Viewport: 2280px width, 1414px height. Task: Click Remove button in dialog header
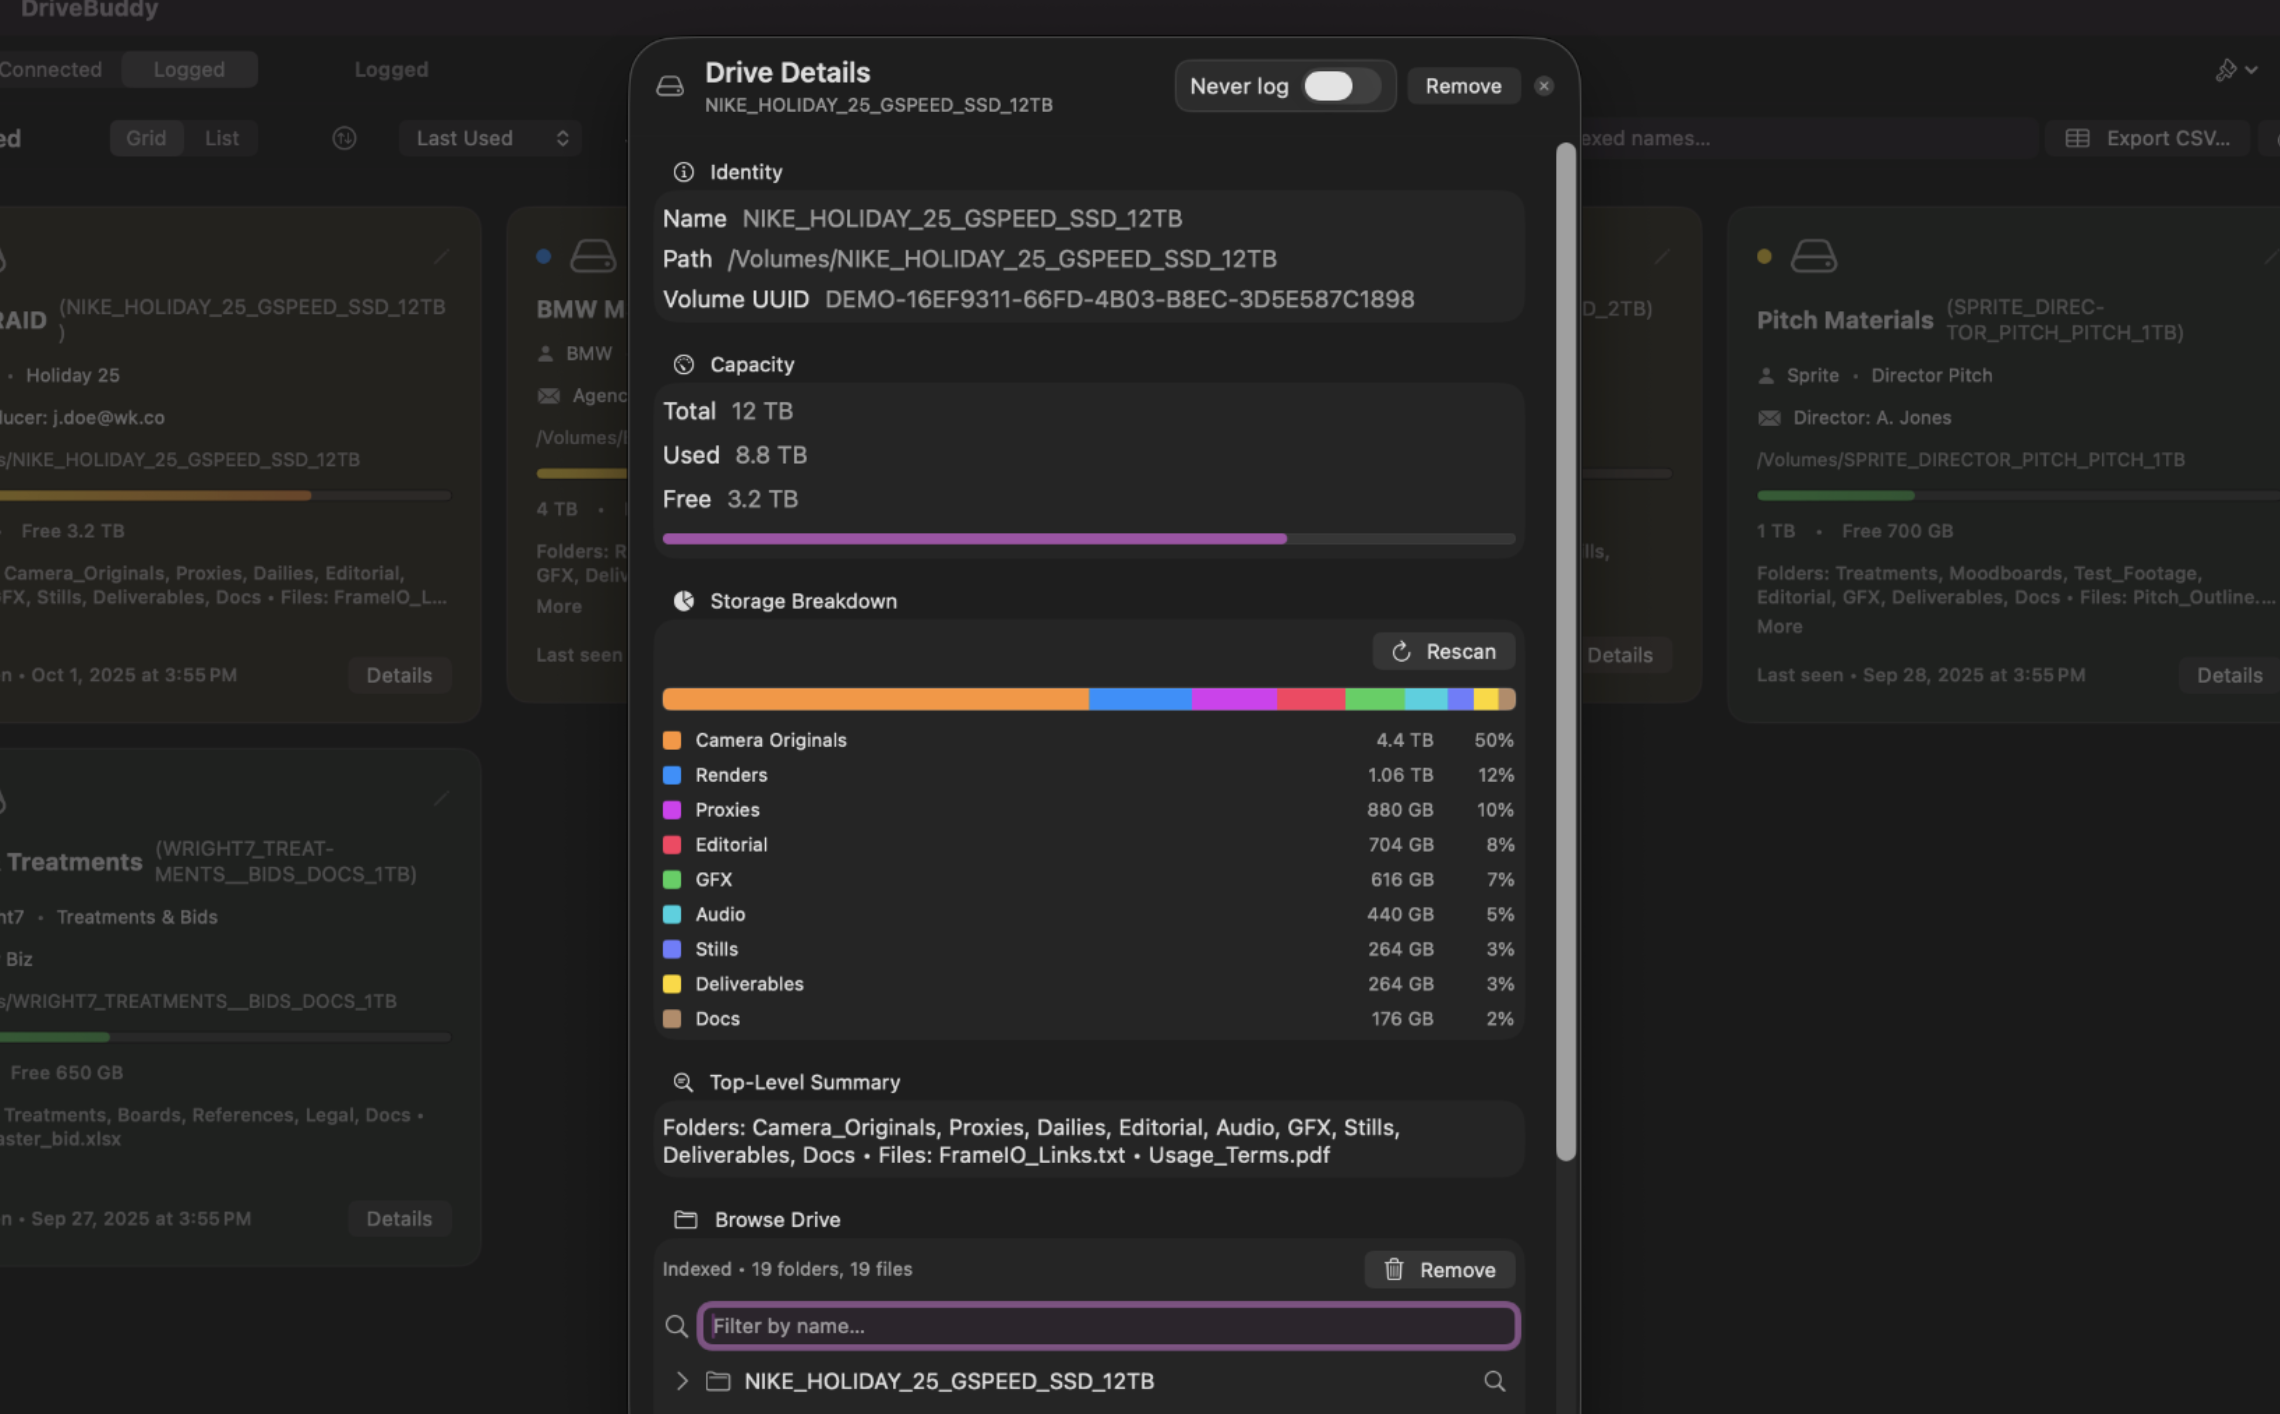coord(1462,86)
